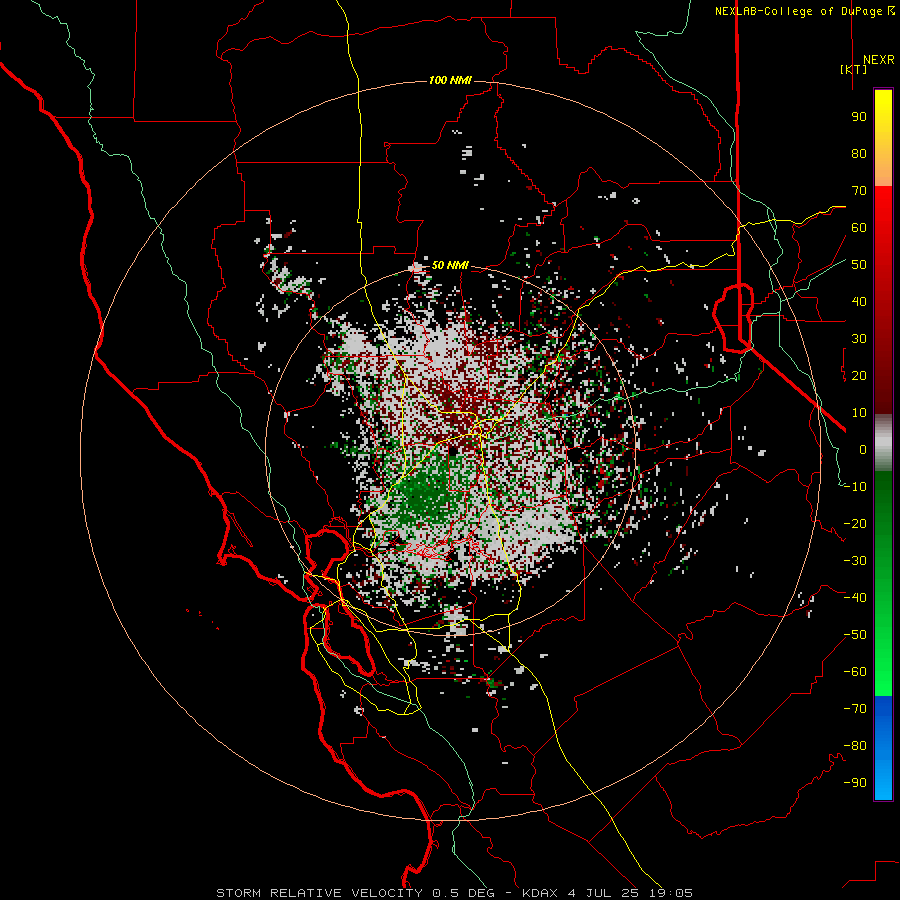Screen dimensions: 900x900
Task: Click the 10 value on the velocity scale
Action: pos(859,413)
